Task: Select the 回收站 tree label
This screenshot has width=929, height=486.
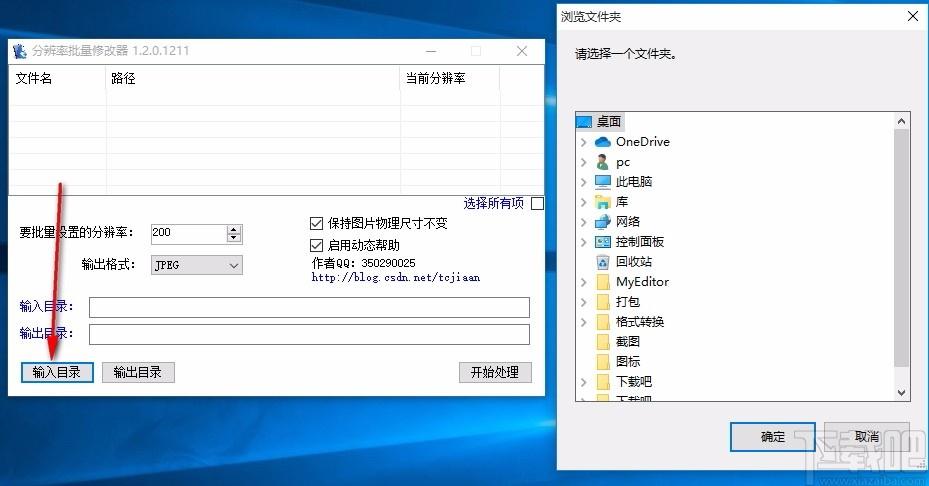Action: pyautogui.click(x=634, y=261)
